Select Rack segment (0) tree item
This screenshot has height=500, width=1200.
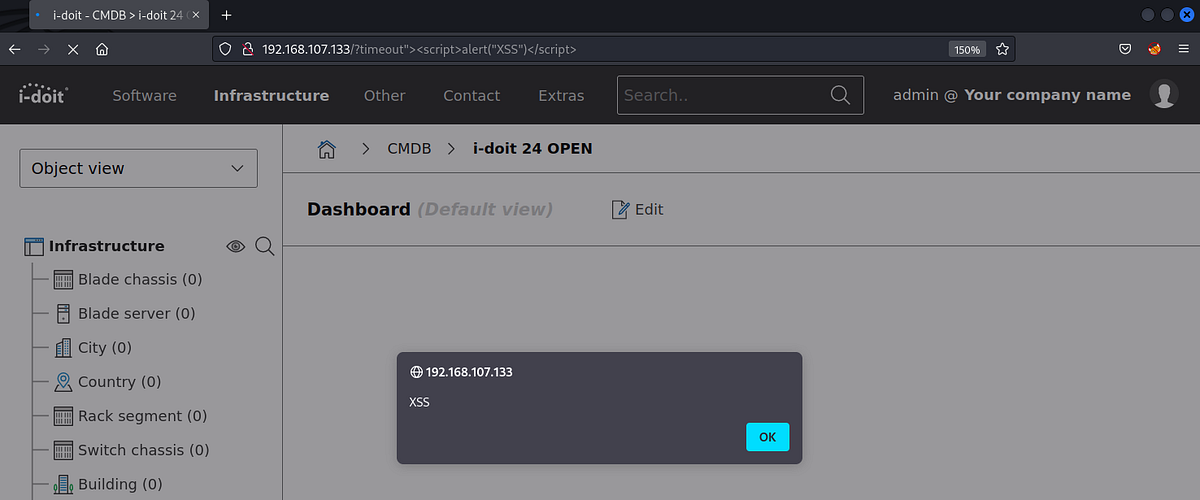pos(142,416)
